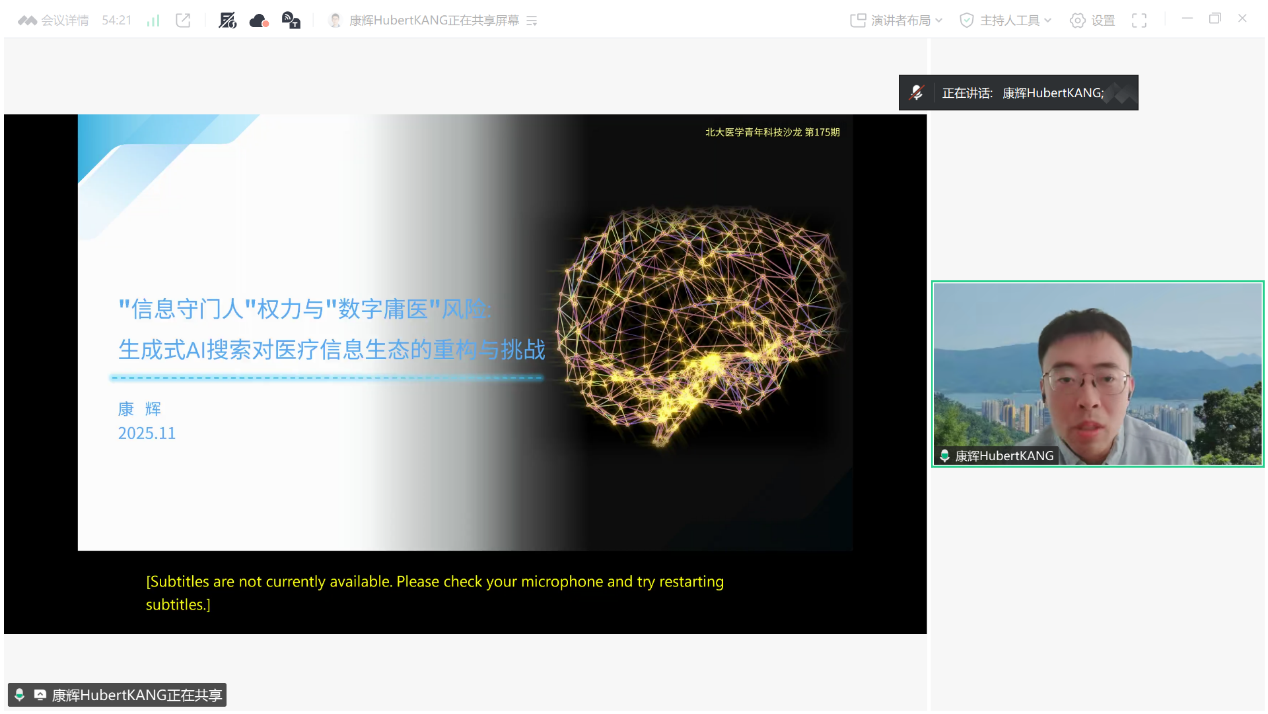Click the live captions translate icon
Image resolution: width=1268 pixels, height=714 pixels.
(291, 20)
